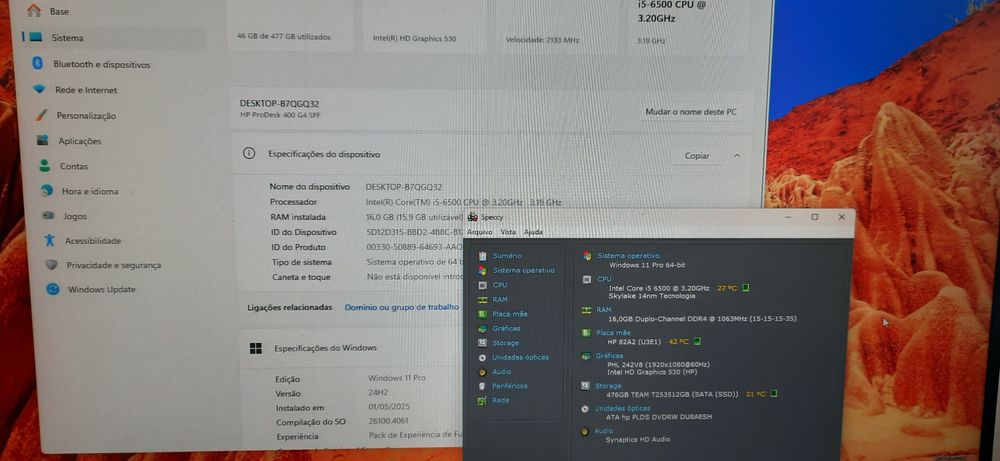Image resolution: width=1000 pixels, height=461 pixels.
Task: Select text '476GB TEAM T253512GB (SATA (SSD))'
Action: (x=672, y=395)
